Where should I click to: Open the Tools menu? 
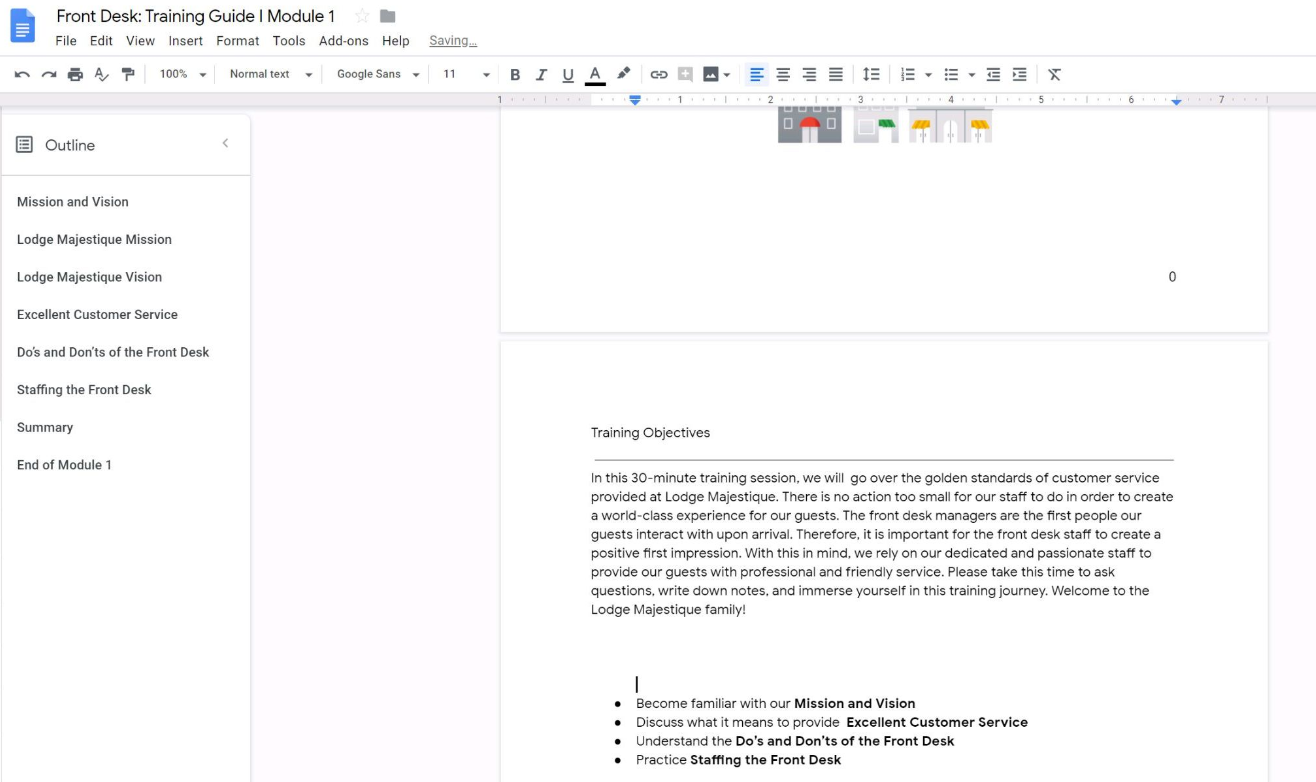(x=289, y=41)
